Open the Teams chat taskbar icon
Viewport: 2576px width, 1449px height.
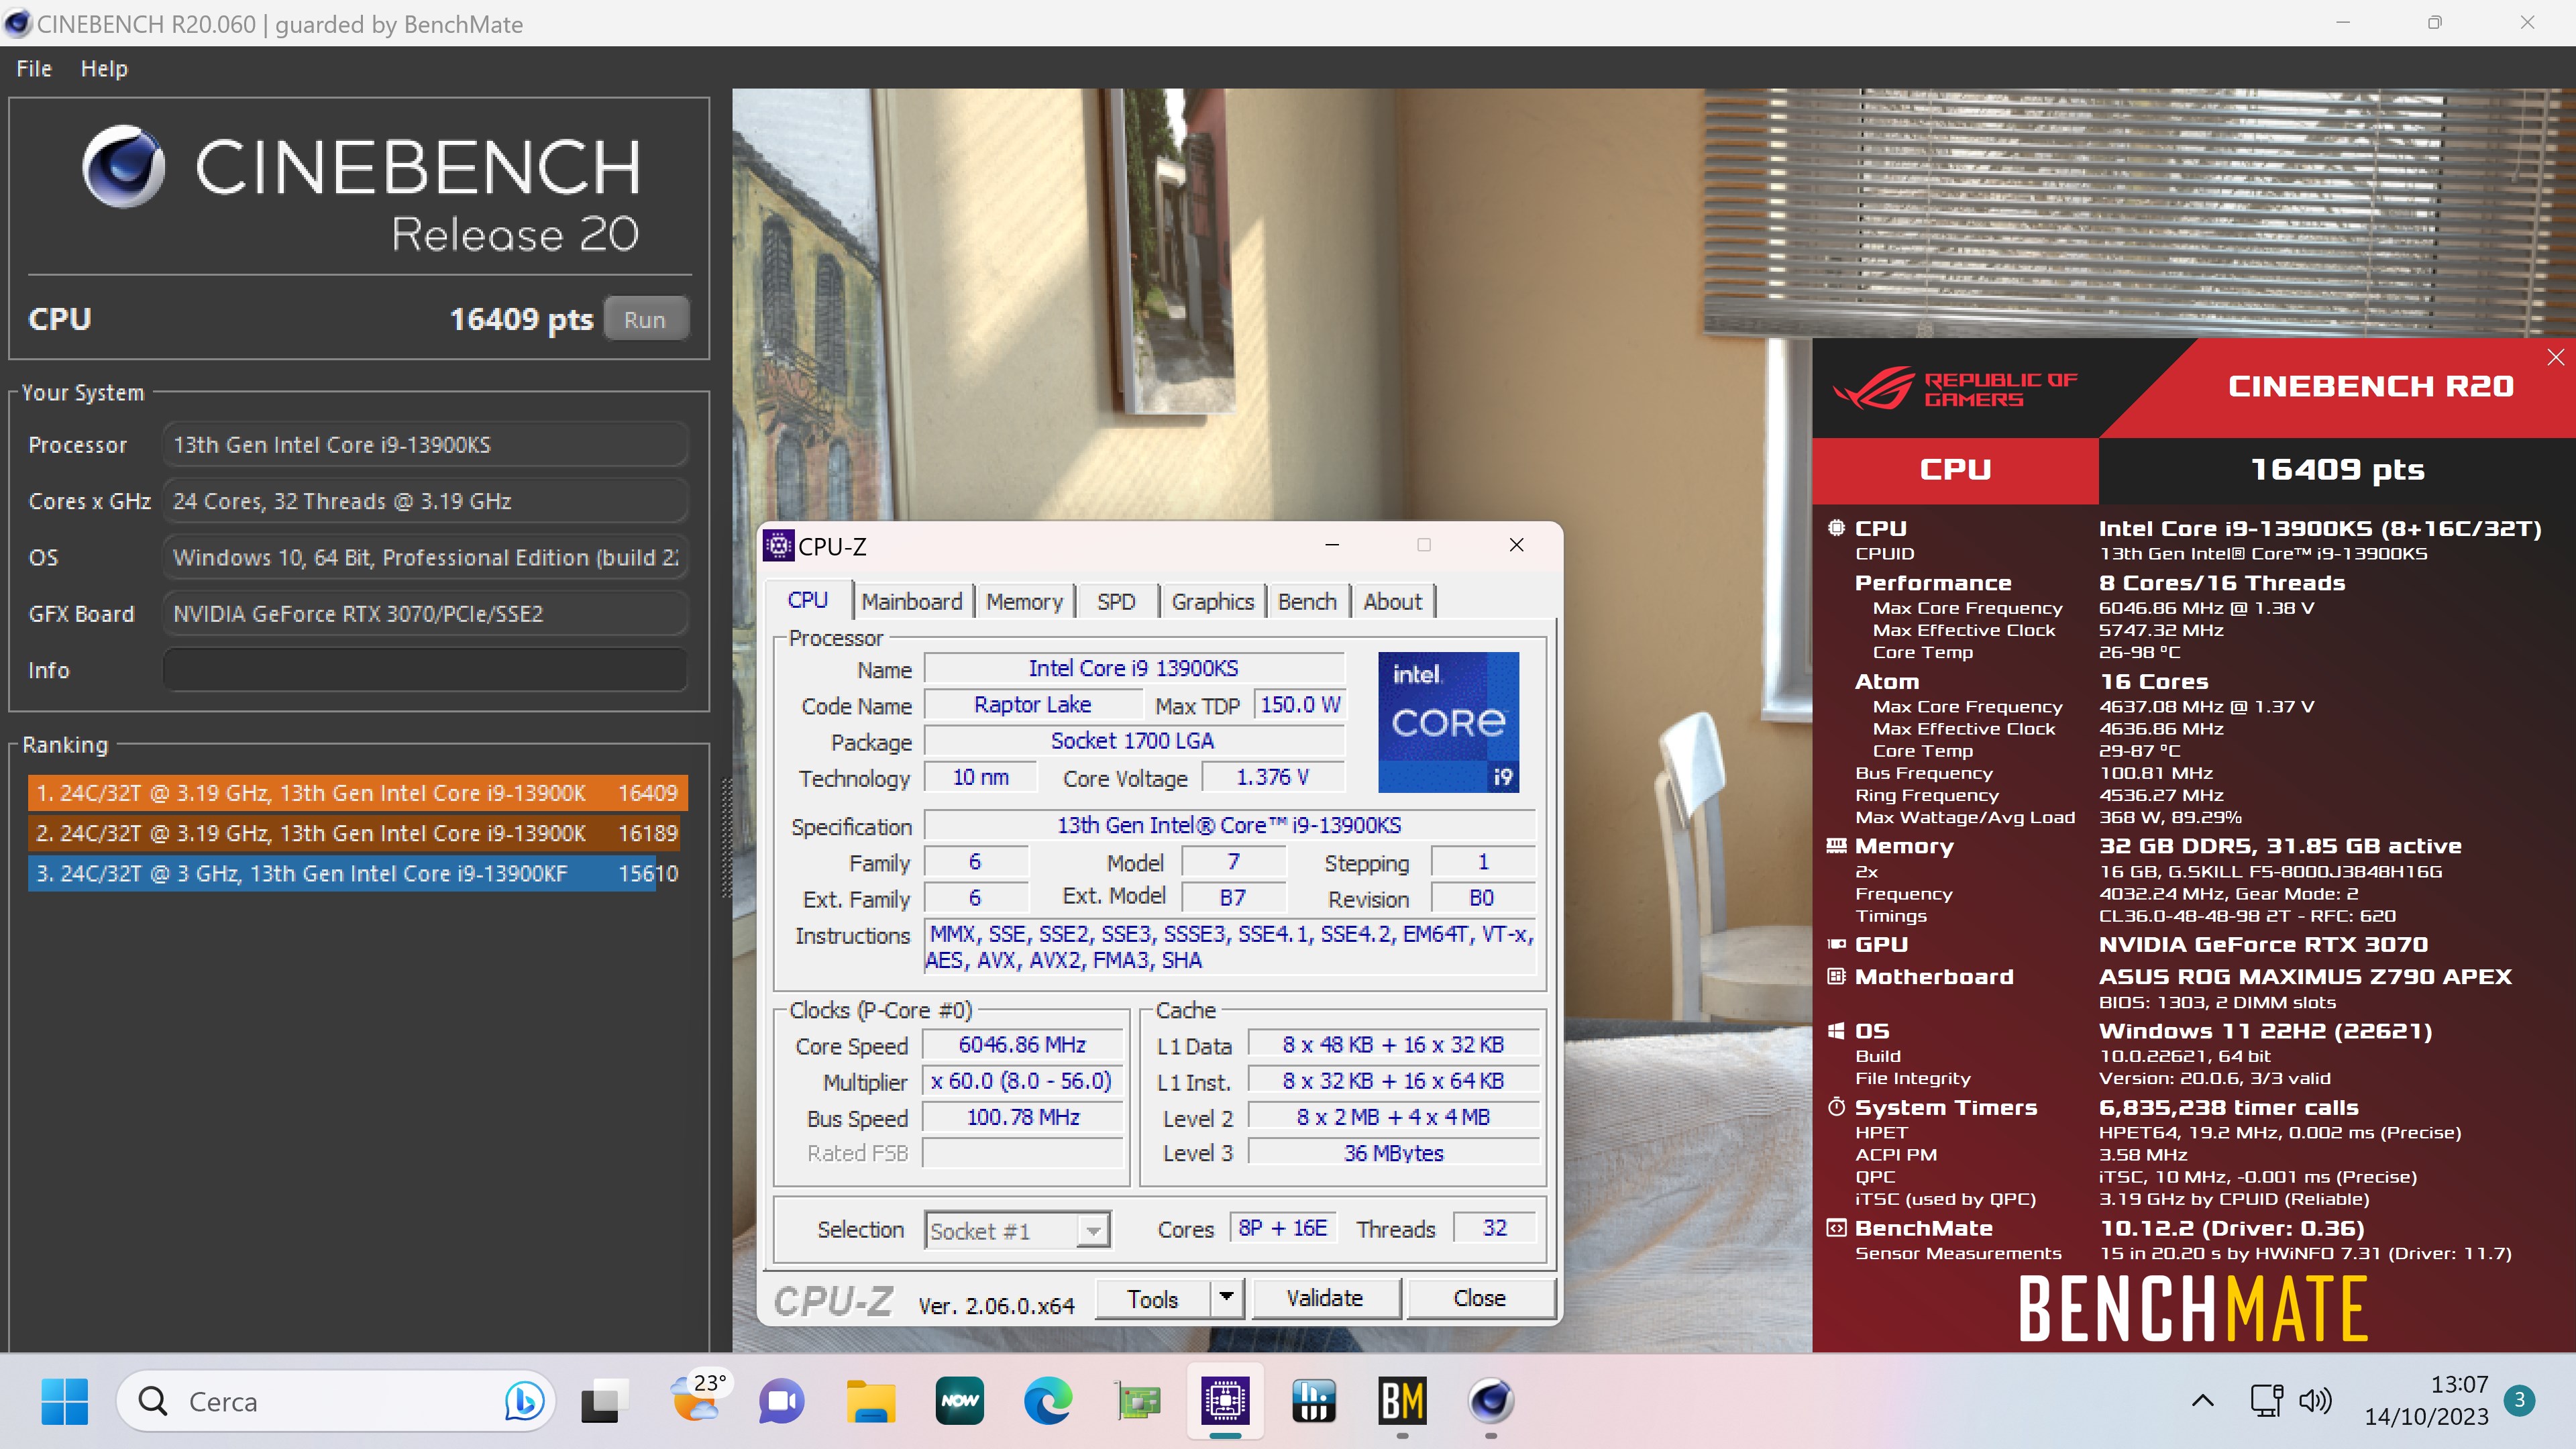click(781, 1401)
